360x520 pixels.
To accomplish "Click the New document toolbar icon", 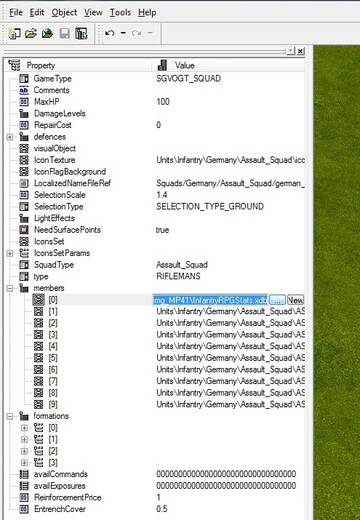I will pos(14,33).
